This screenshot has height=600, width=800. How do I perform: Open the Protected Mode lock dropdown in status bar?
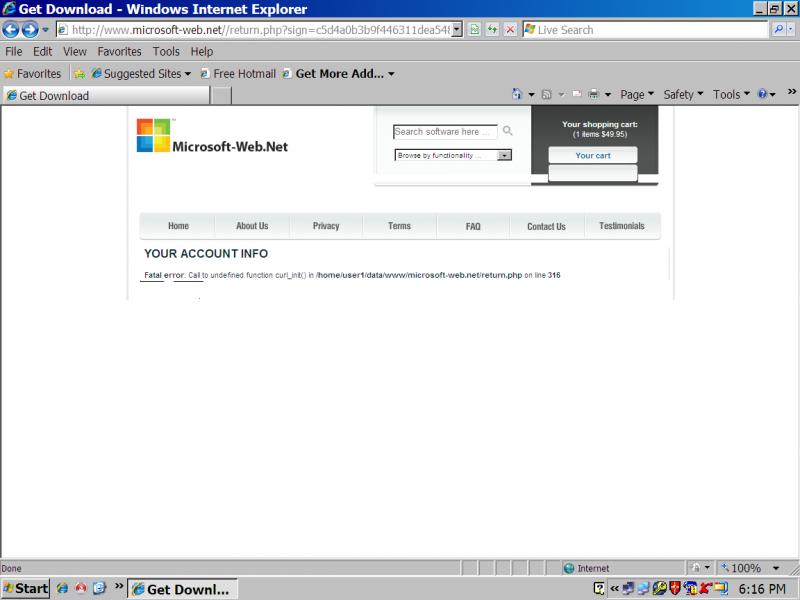tap(700, 568)
